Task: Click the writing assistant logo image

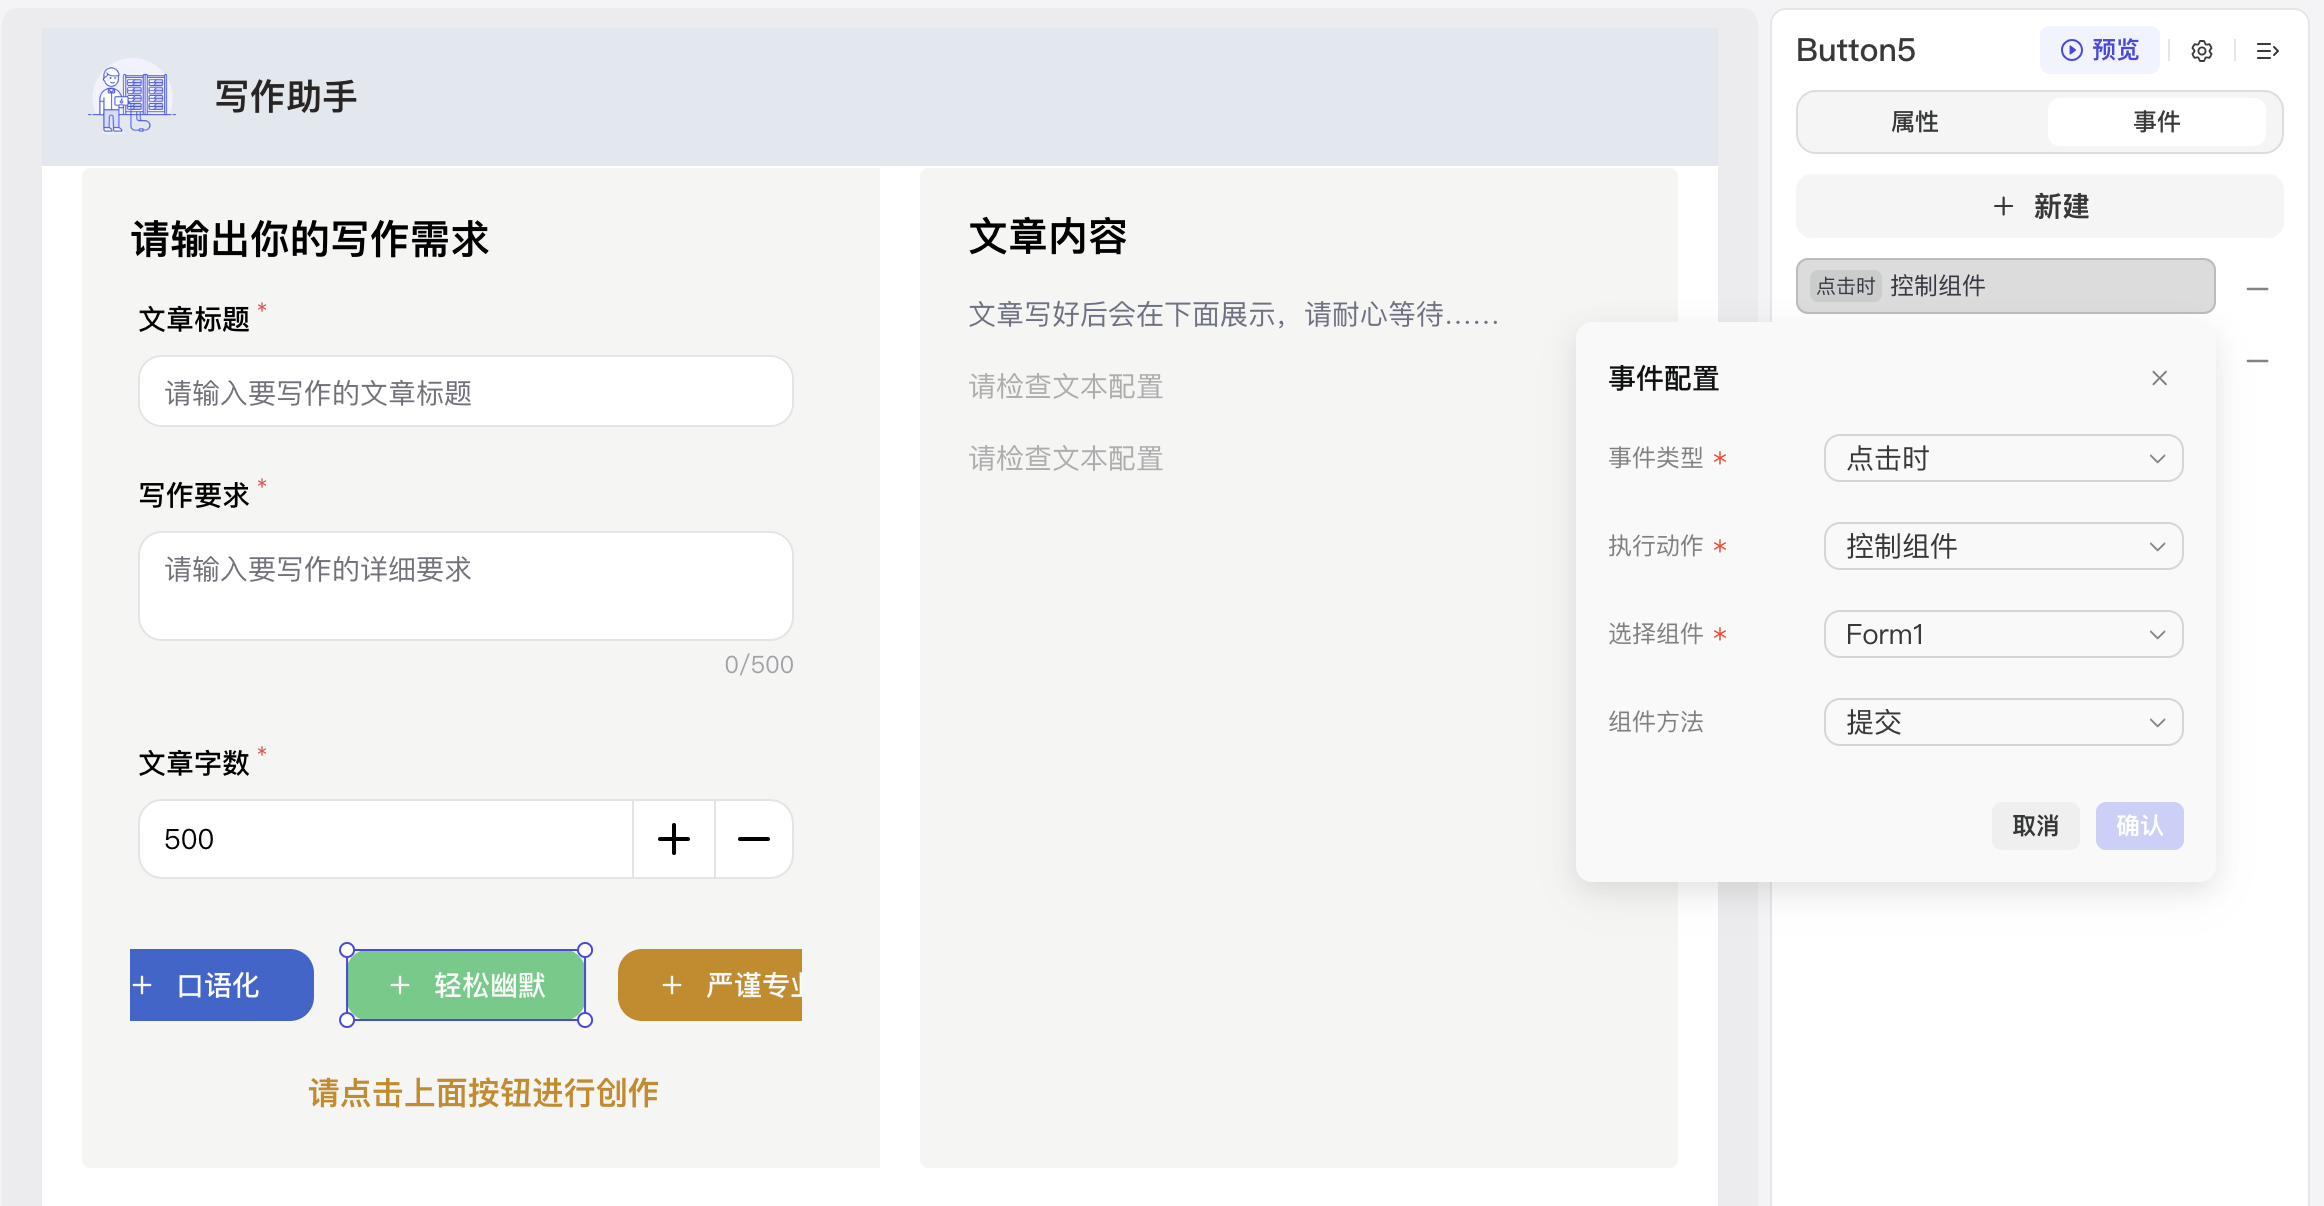Action: 133,97
